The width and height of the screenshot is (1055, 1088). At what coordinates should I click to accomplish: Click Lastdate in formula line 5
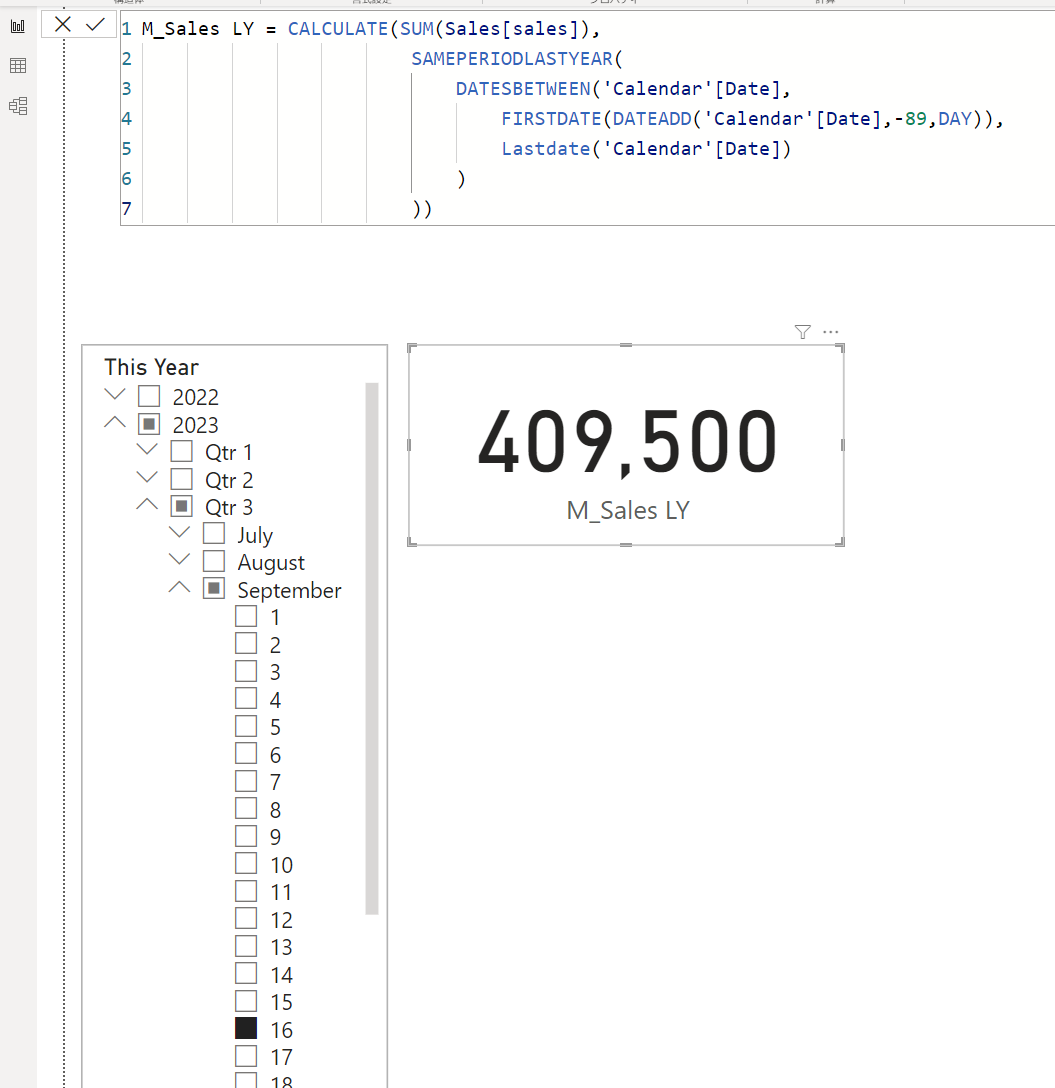546,148
